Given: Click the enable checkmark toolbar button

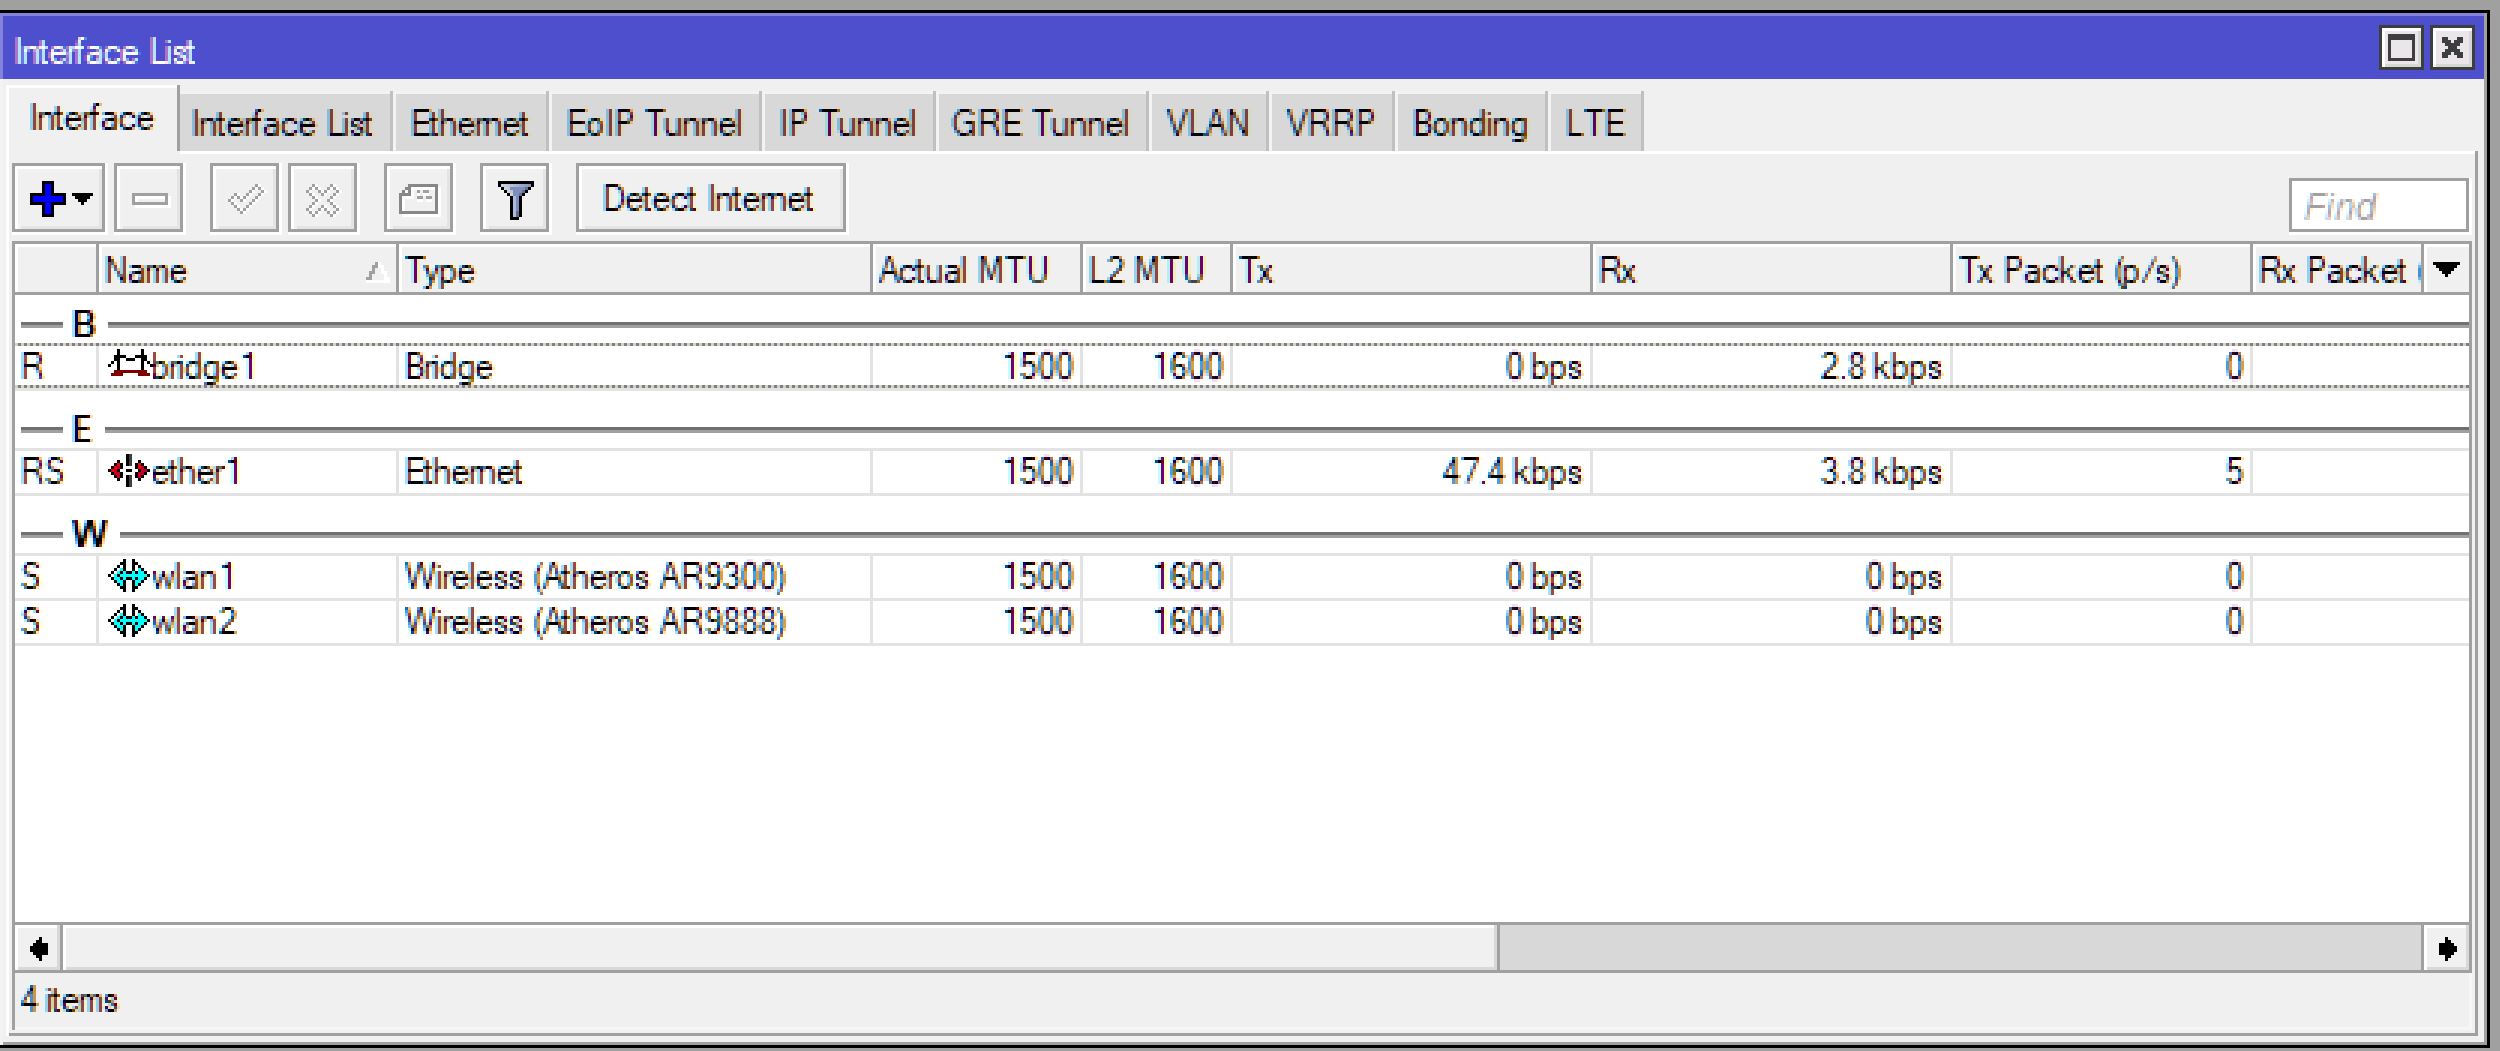Looking at the screenshot, I should [245, 199].
